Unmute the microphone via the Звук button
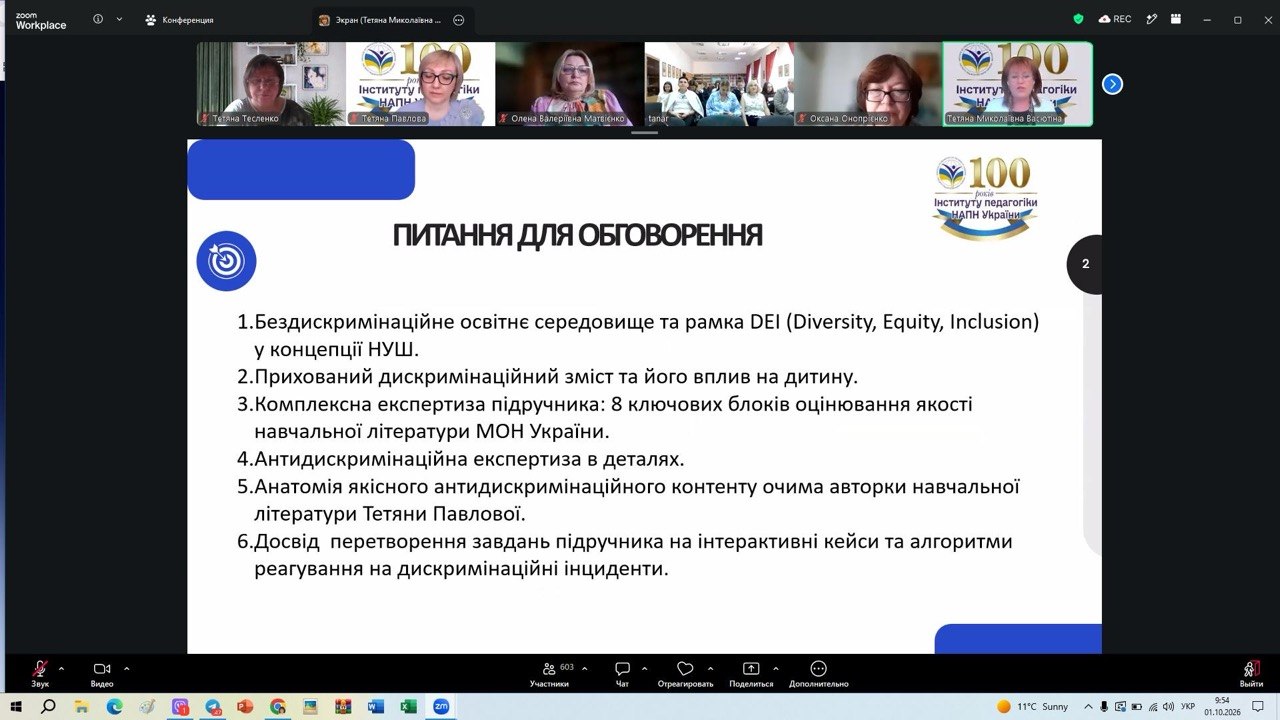The height and width of the screenshot is (720, 1280). click(40, 673)
